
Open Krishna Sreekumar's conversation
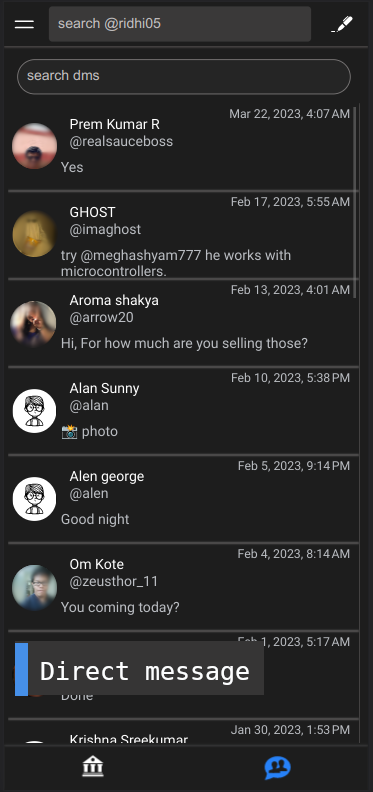point(183,732)
